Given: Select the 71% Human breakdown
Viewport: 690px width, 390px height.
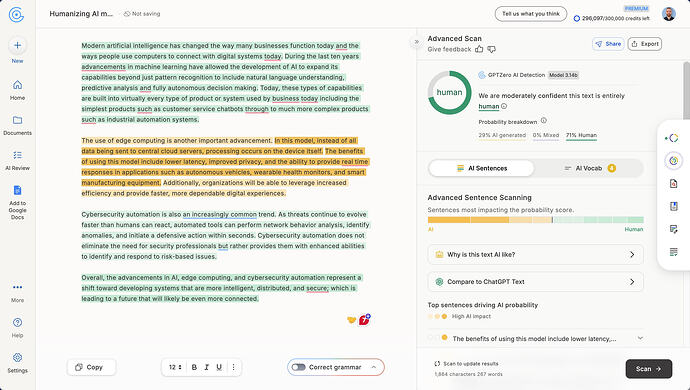Looking at the screenshot, I should 581,135.
